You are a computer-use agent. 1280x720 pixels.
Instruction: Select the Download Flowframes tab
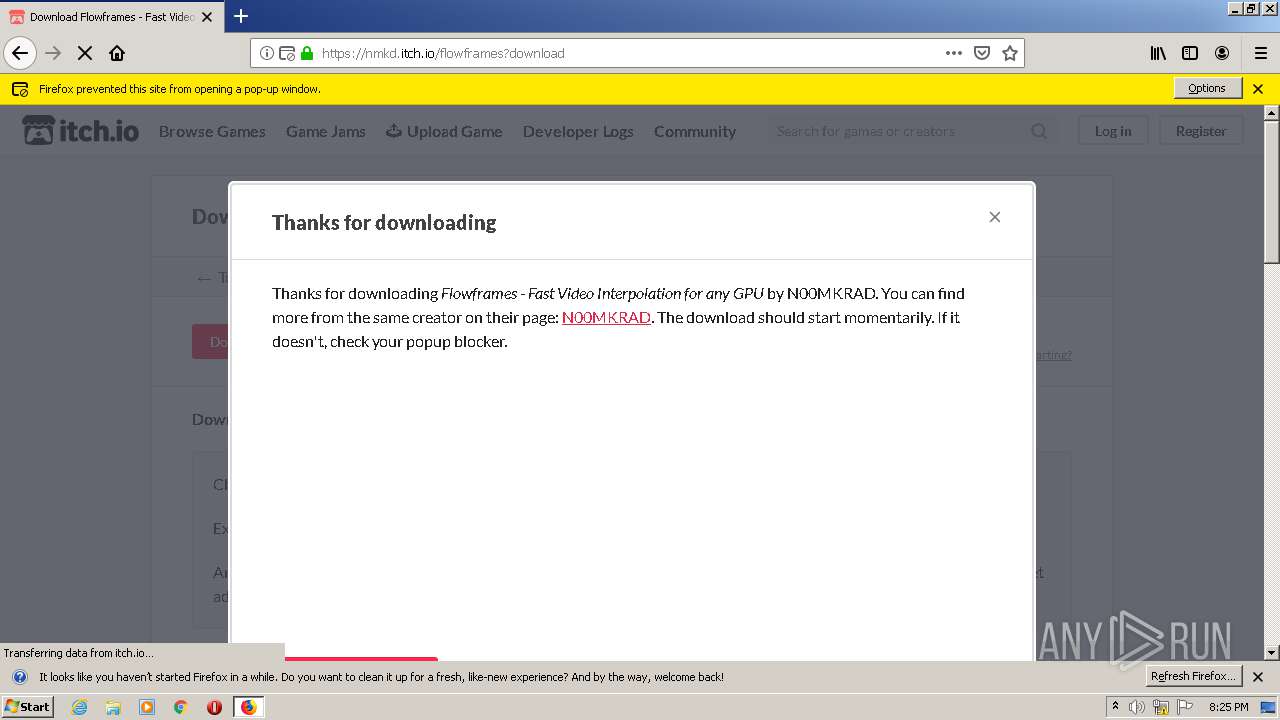point(111,17)
